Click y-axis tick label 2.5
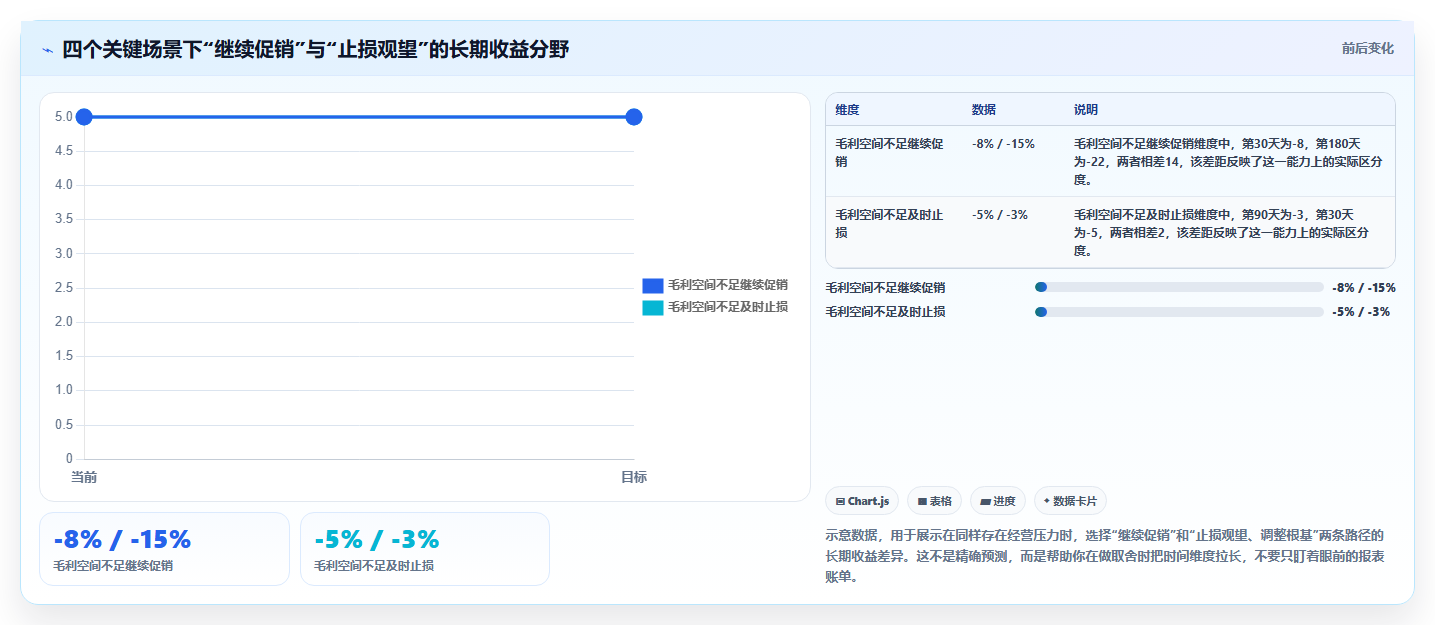 point(64,288)
